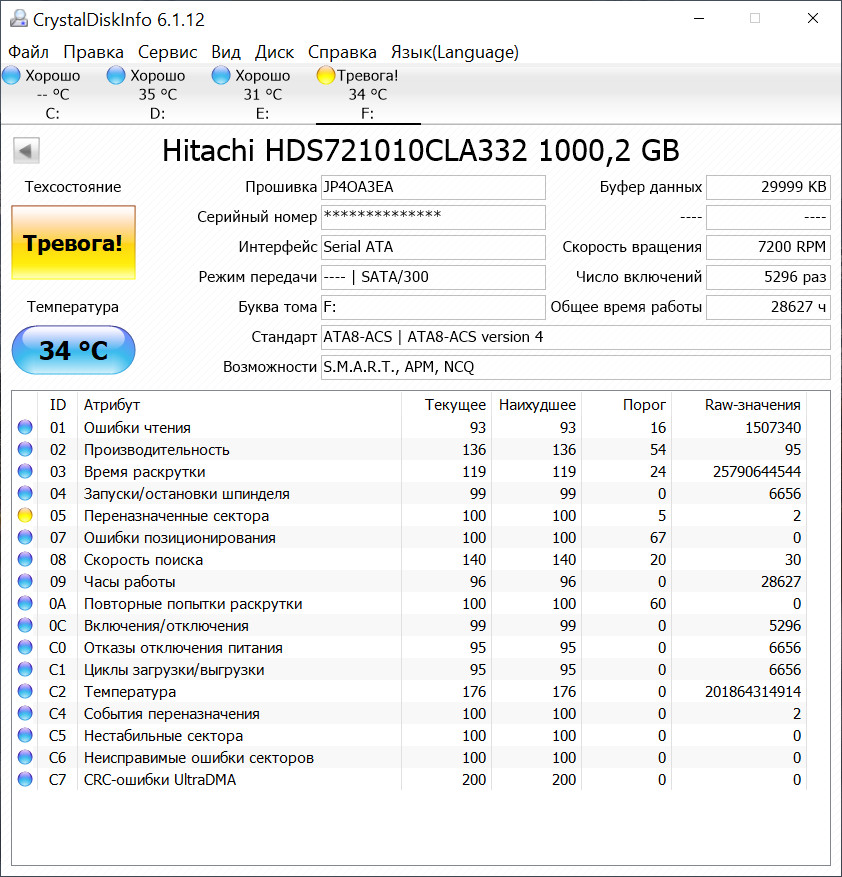The height and width of the screenshot is (877, 842).
Task: Click the Порог column header
Action: pos(627,404)
